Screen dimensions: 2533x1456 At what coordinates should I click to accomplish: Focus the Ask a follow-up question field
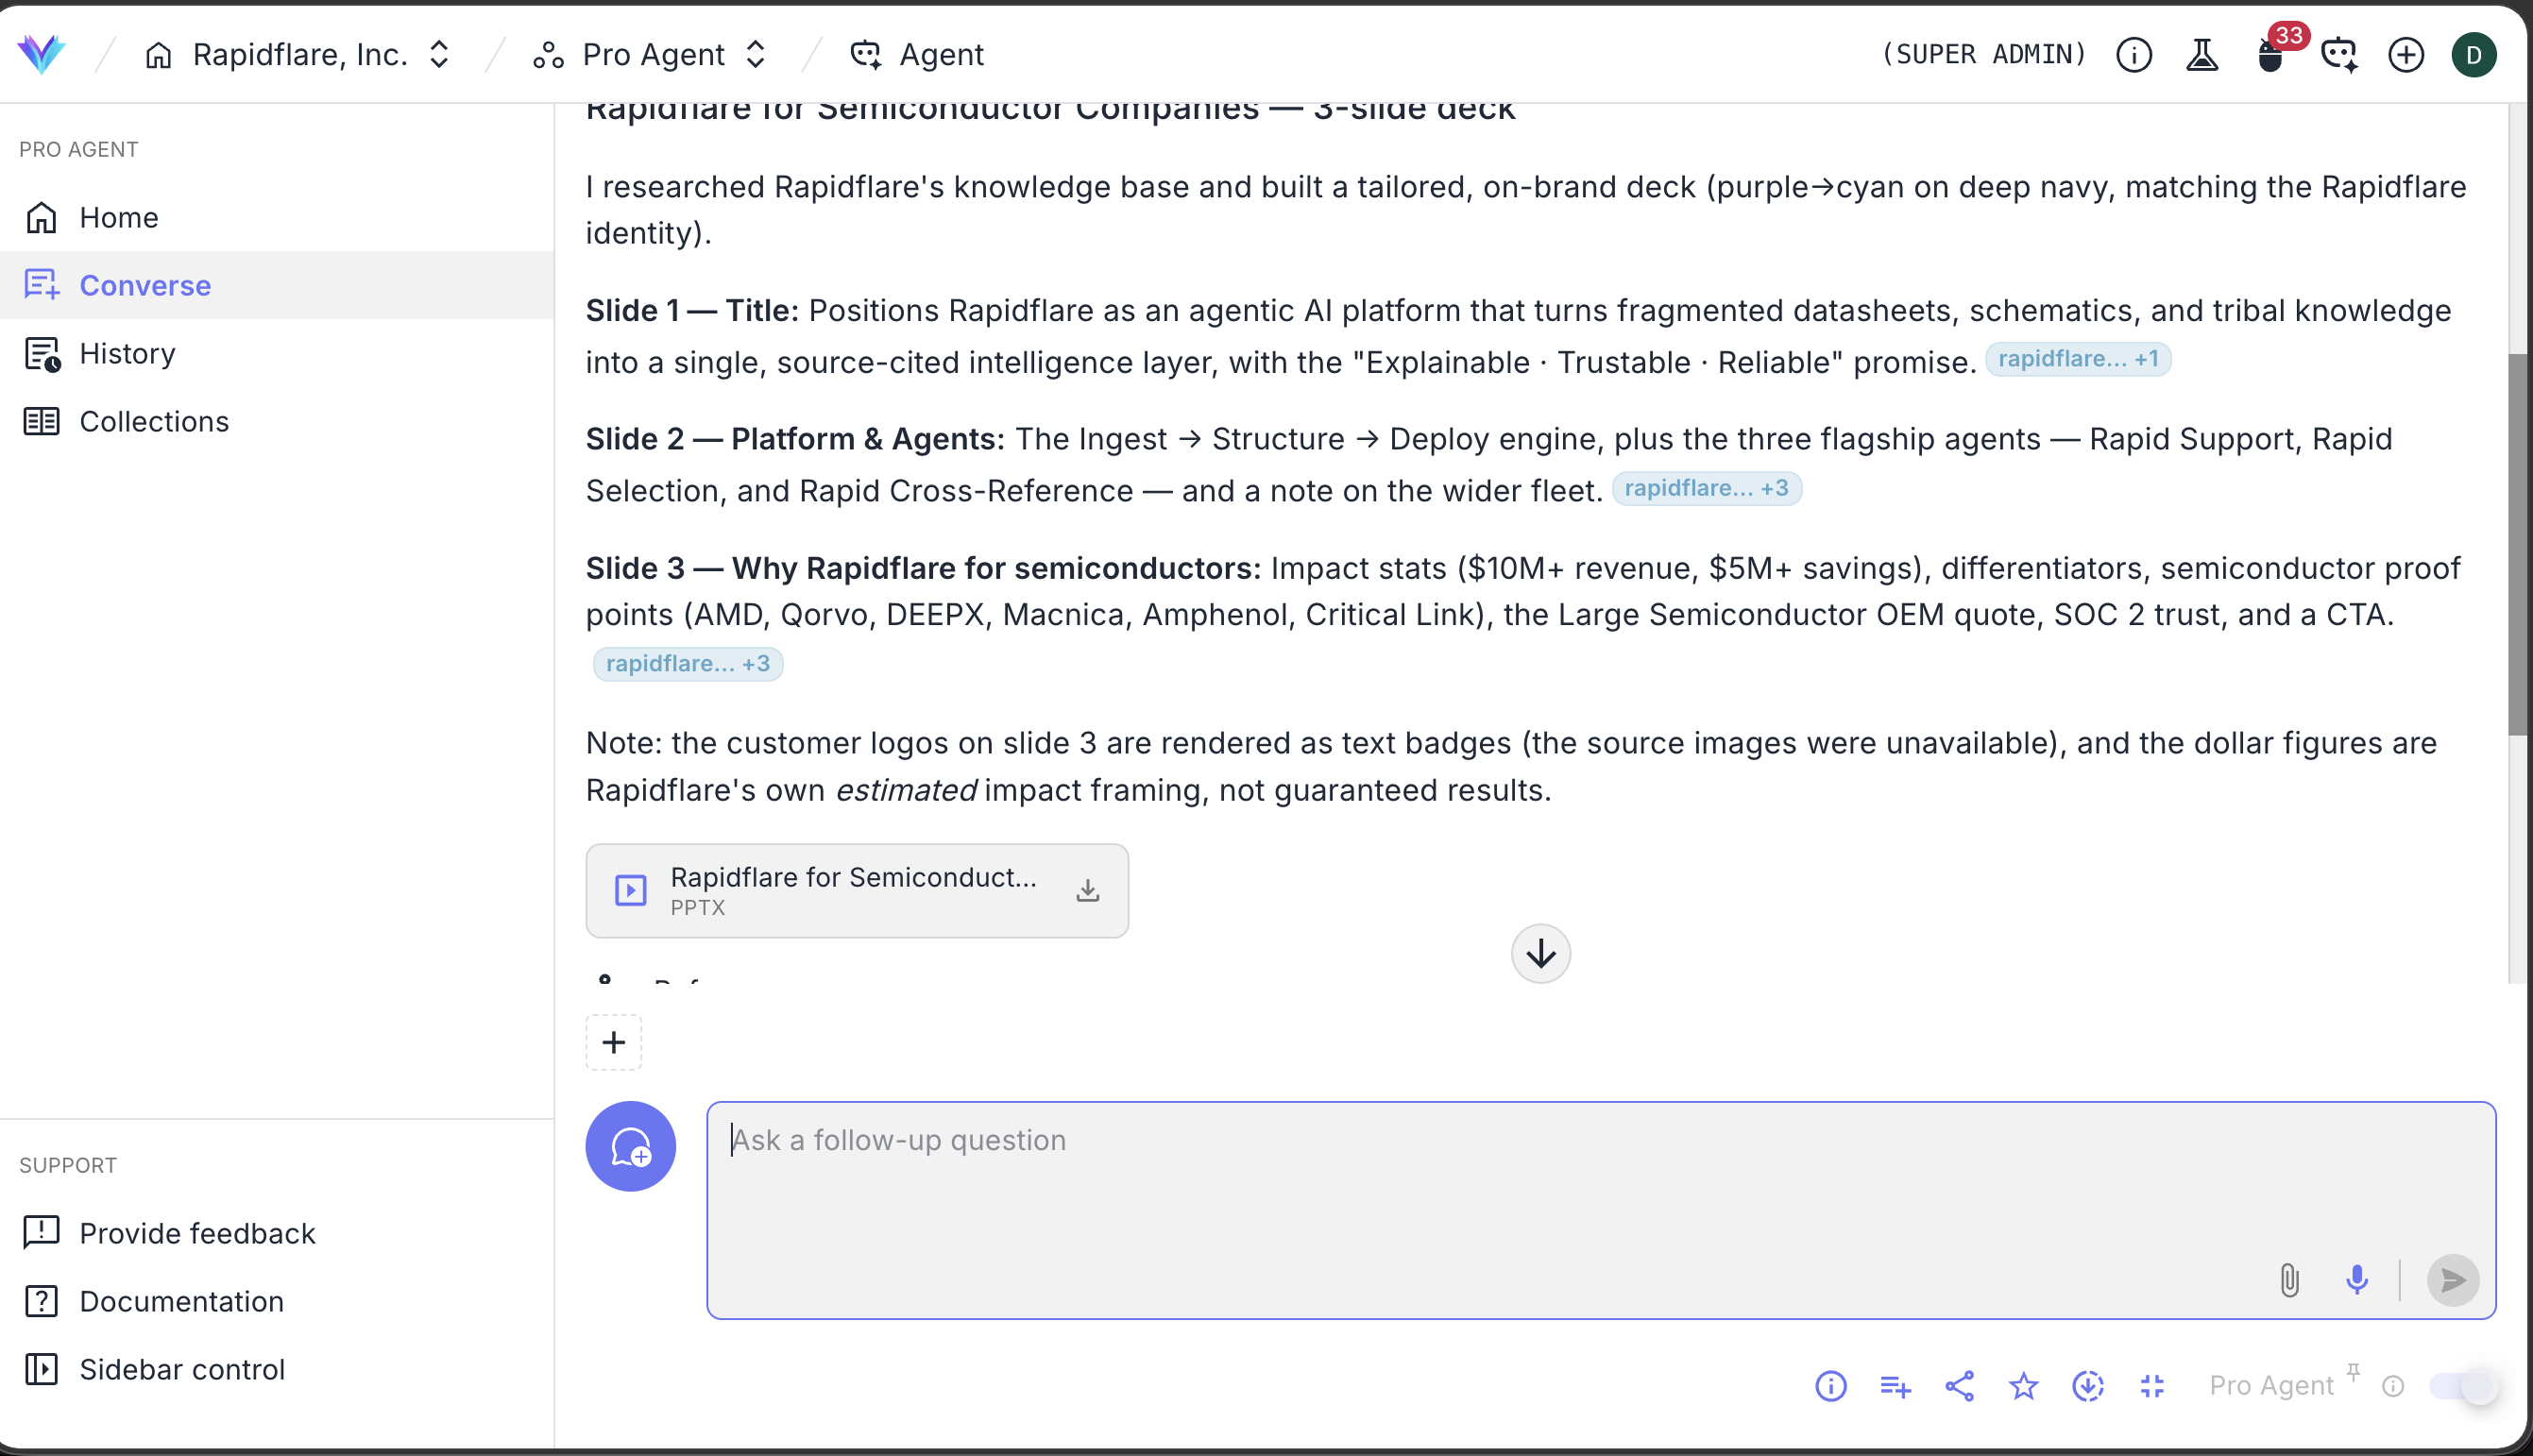[x=1601, y=1210]
